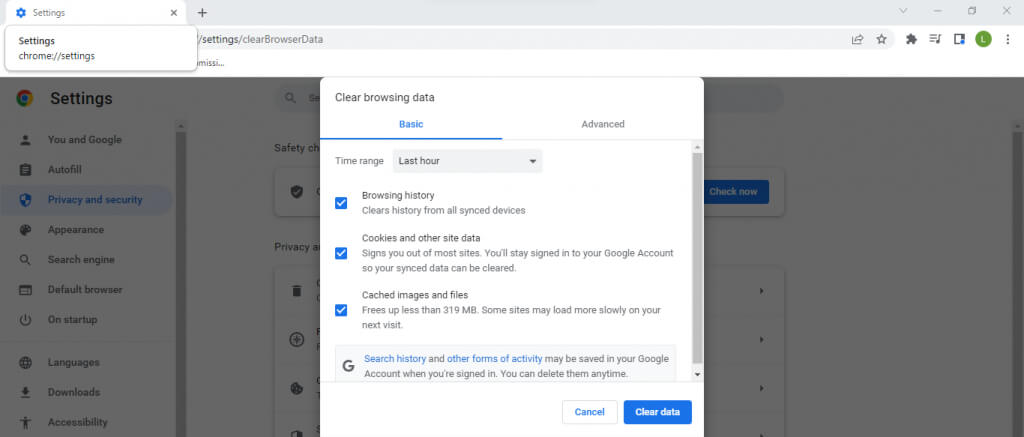
Task: Open the Time range dropdown
Action: coord(467,160)
